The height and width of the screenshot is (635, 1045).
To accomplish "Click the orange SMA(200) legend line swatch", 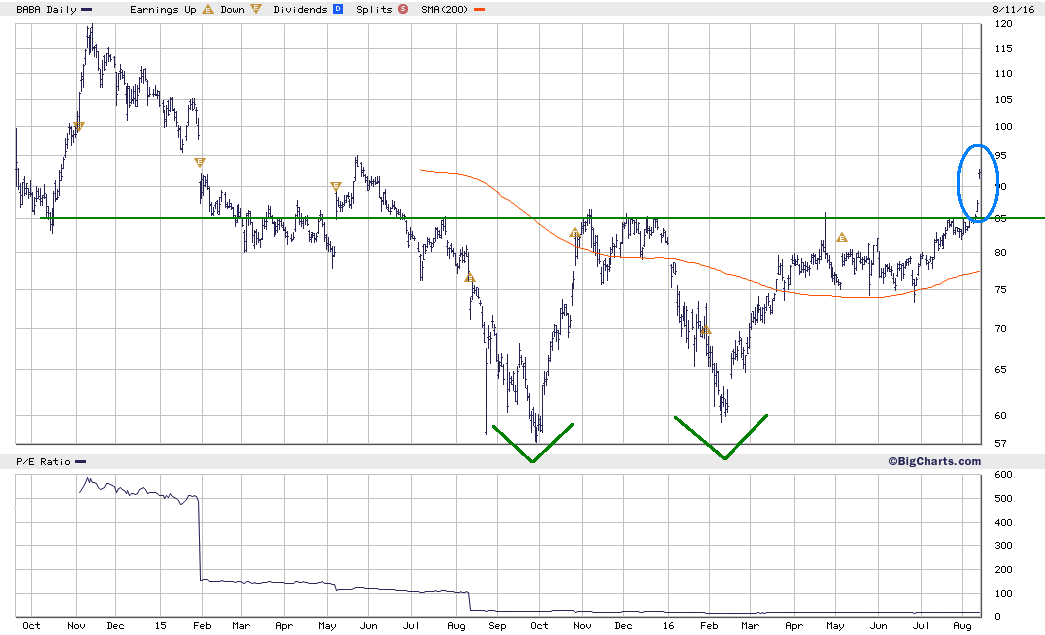I will (479, 10).
